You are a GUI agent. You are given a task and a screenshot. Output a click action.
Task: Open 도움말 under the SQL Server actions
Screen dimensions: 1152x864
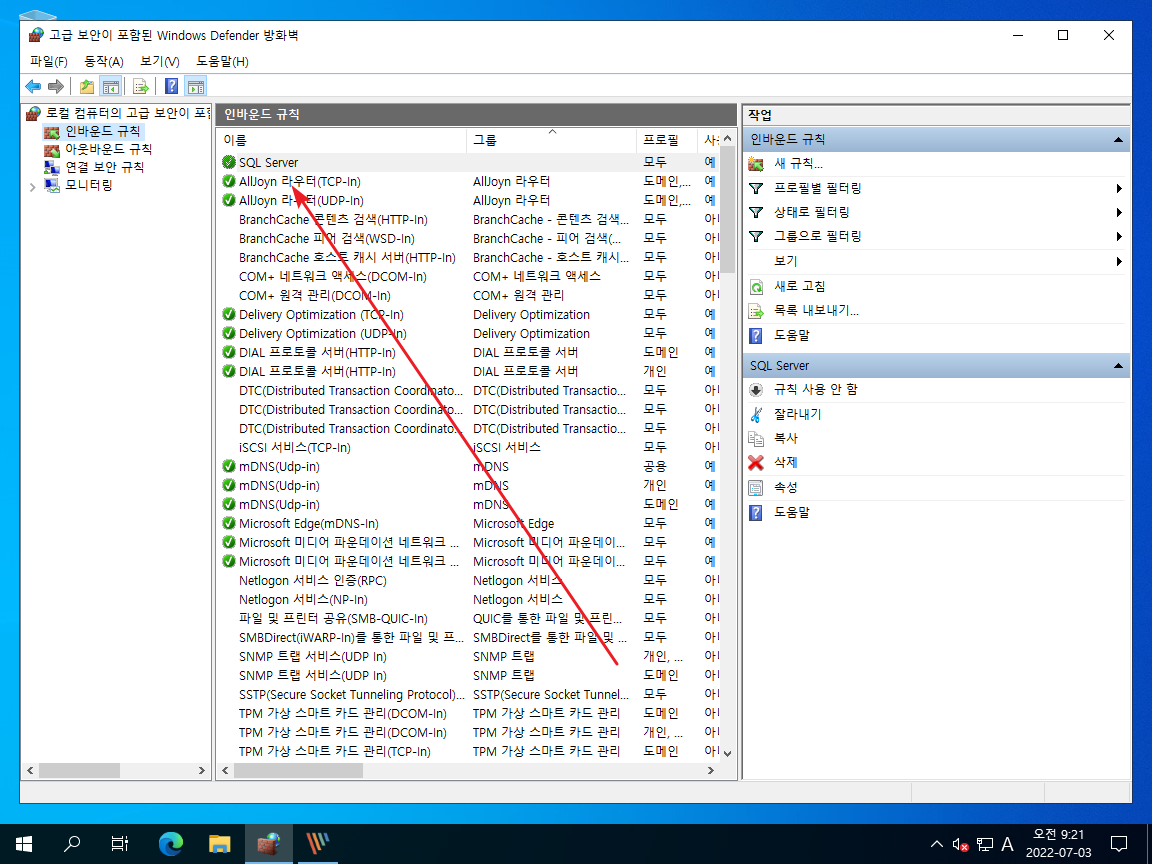791,512
